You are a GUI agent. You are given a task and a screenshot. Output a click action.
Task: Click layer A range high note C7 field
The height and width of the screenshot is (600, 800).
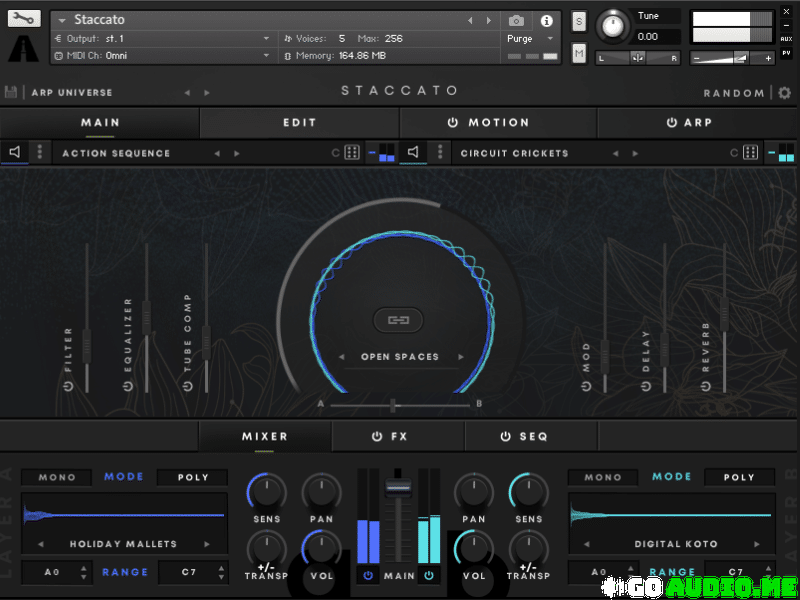click(193, 572)
